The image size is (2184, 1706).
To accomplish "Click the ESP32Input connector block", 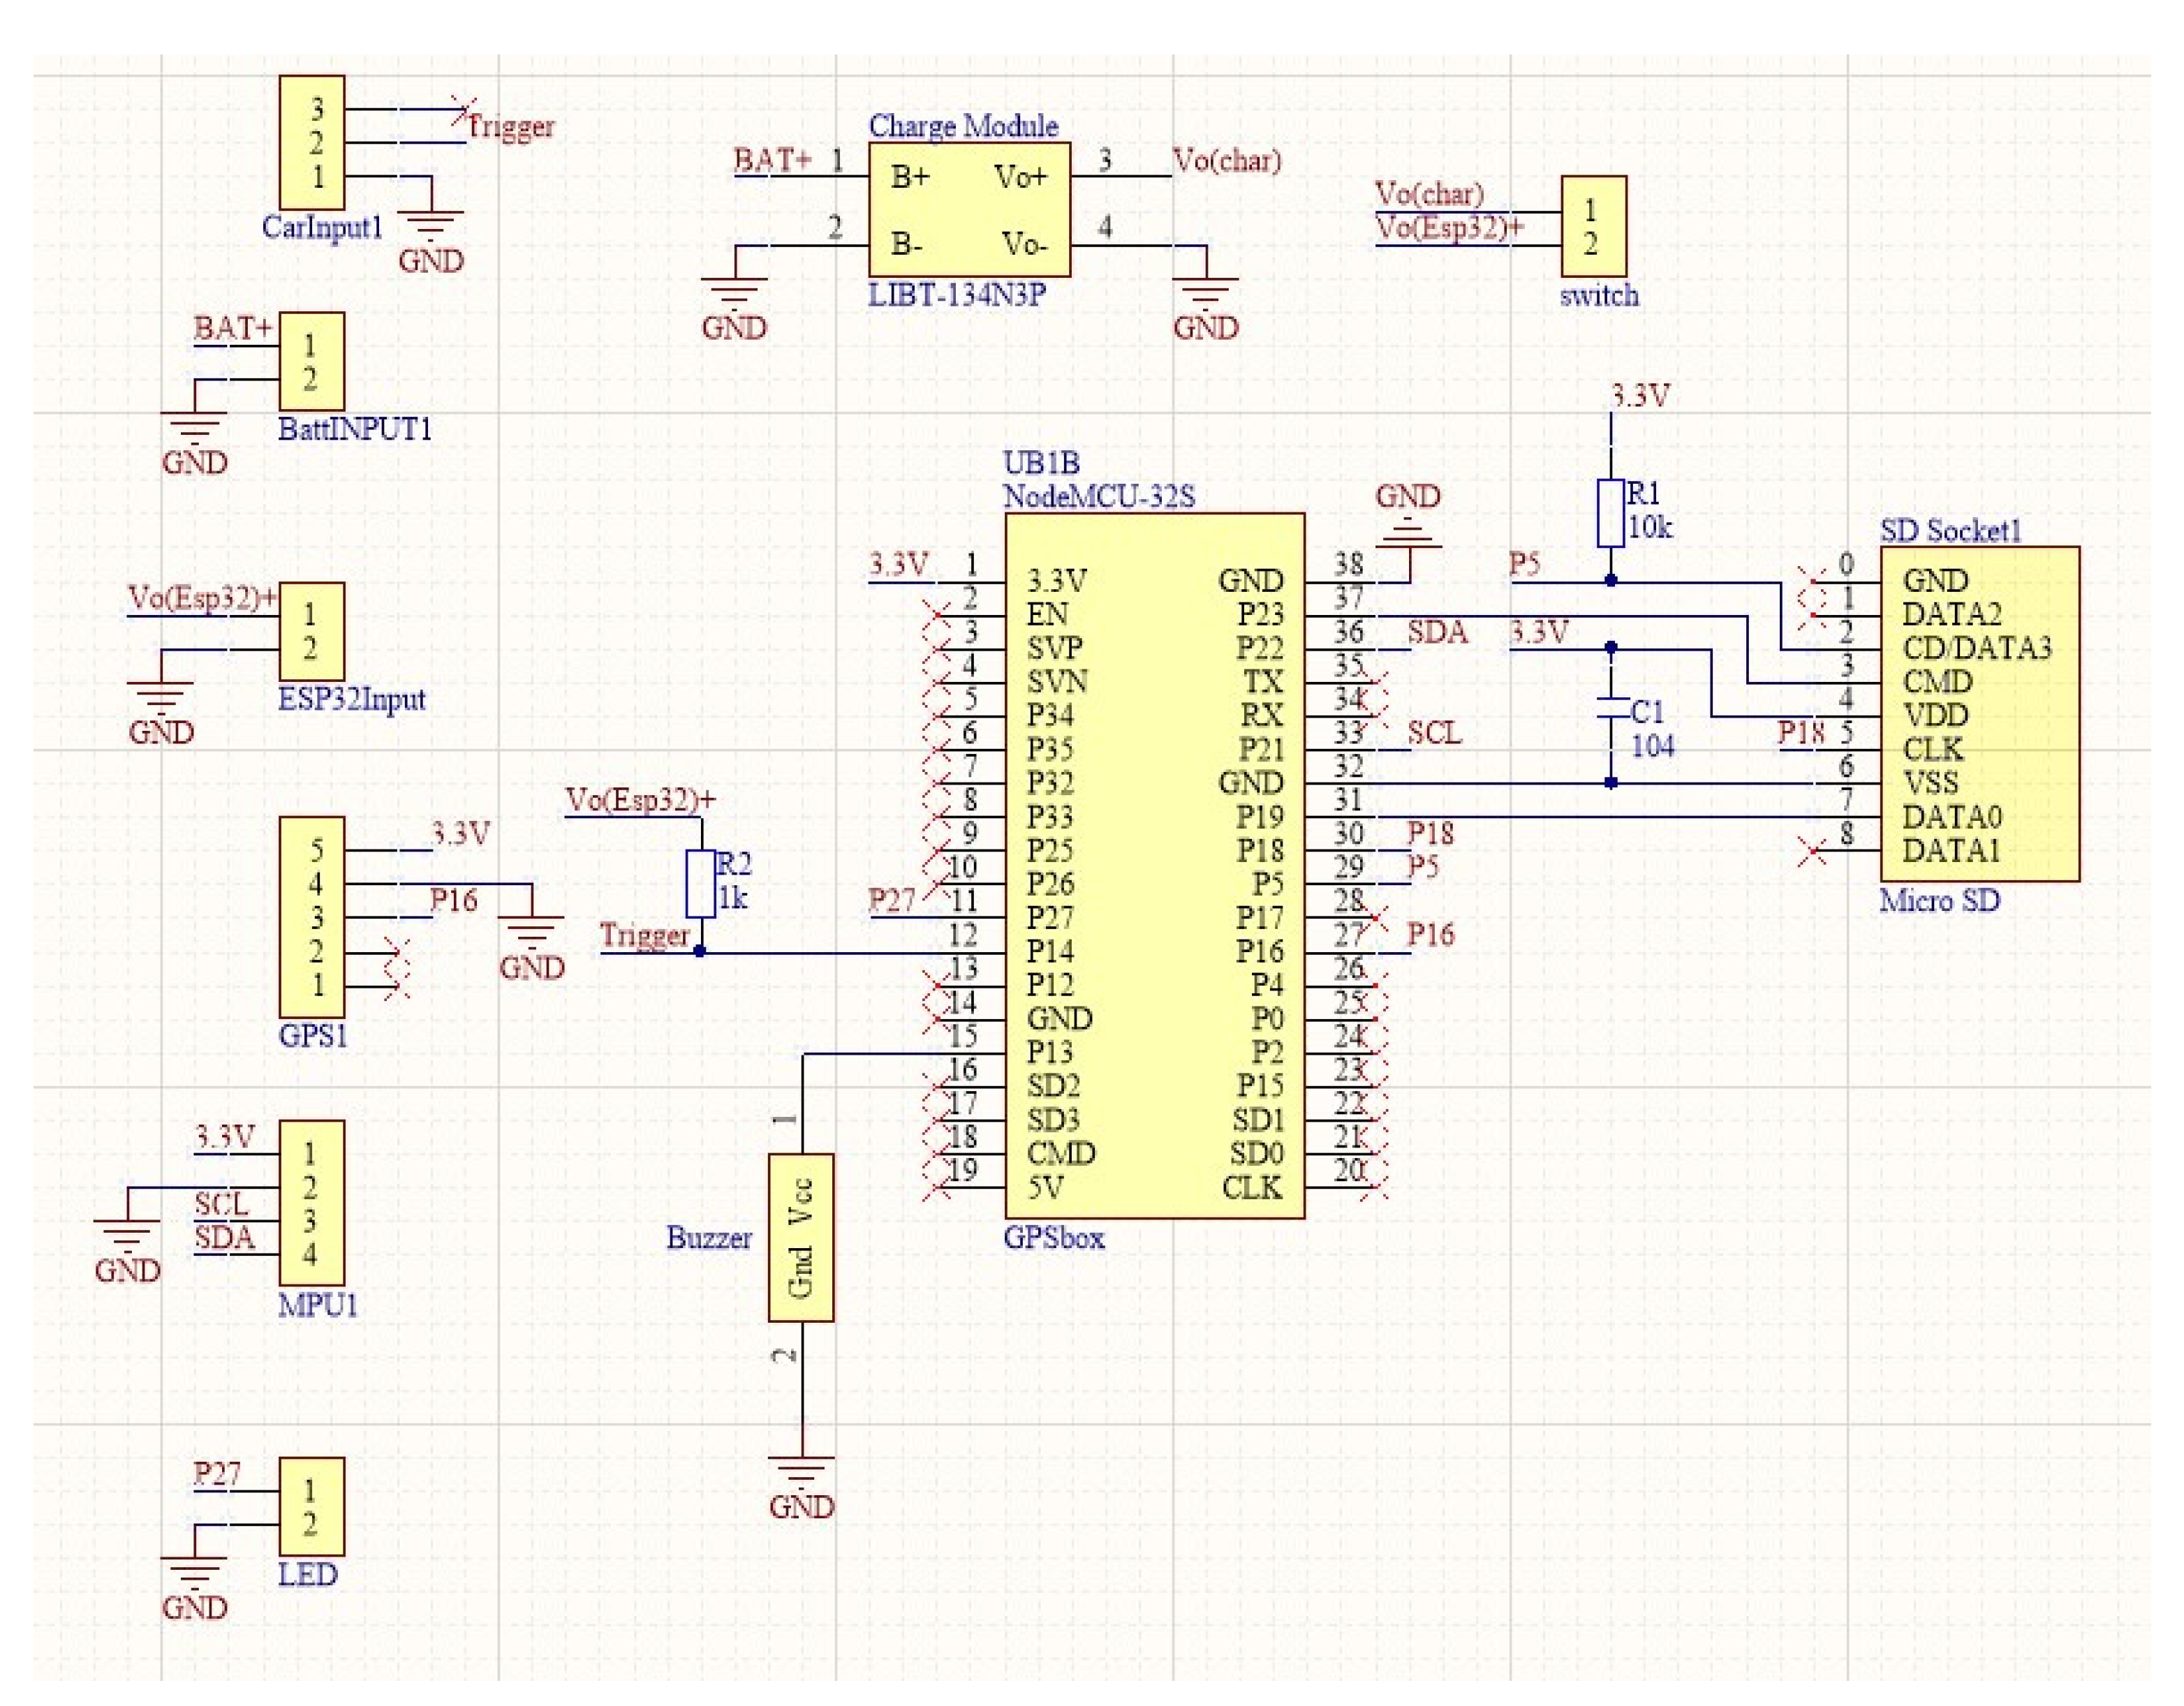I will point(311,631).
